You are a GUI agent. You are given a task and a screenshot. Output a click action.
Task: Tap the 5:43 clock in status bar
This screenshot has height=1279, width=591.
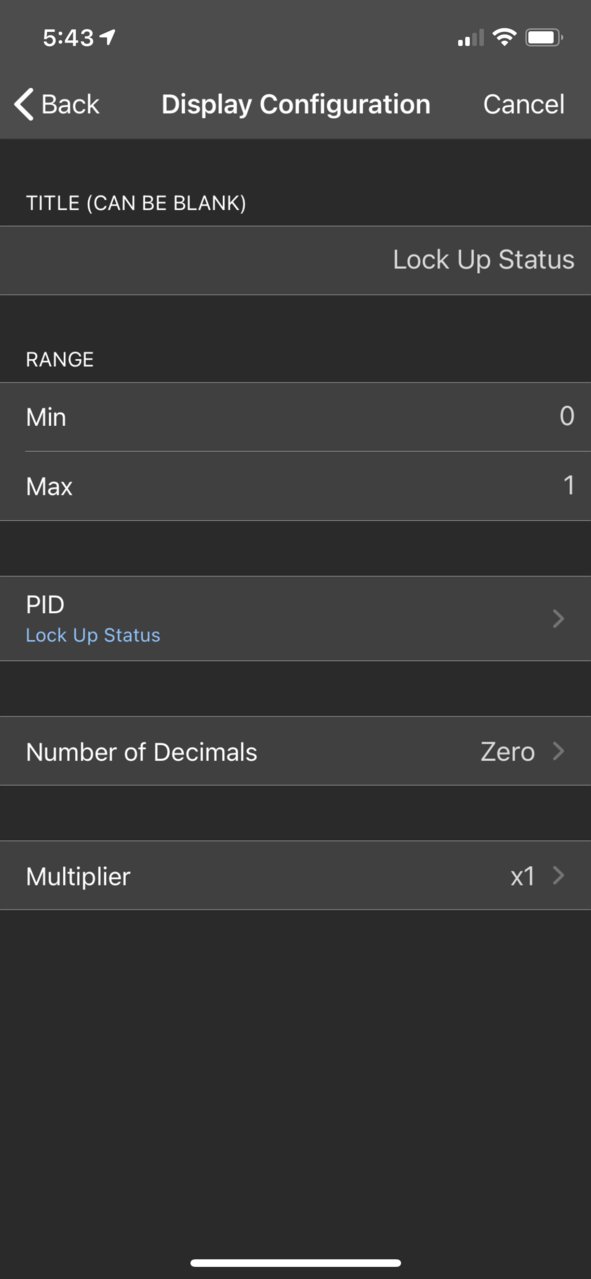68,38
